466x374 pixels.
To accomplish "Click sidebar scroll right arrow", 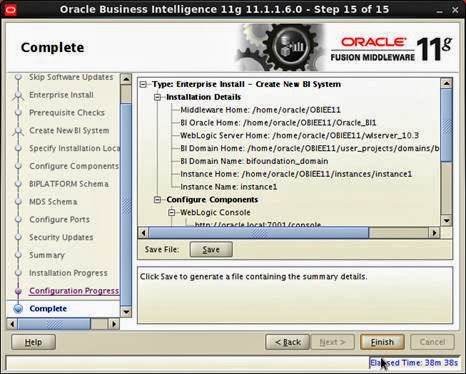I will pyautogui.click(x=114, y=324).
